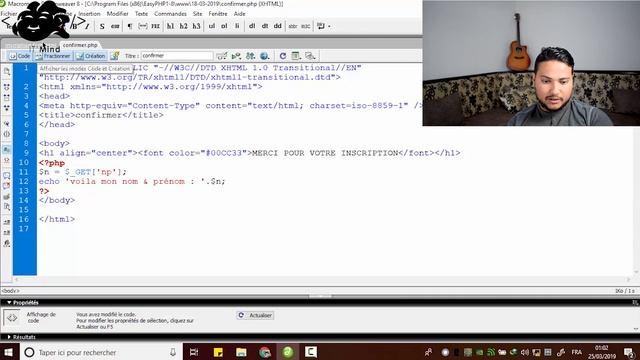The image size is (640, 360).
Task: Open the Texte menu
Action: (x=141, y=13)
